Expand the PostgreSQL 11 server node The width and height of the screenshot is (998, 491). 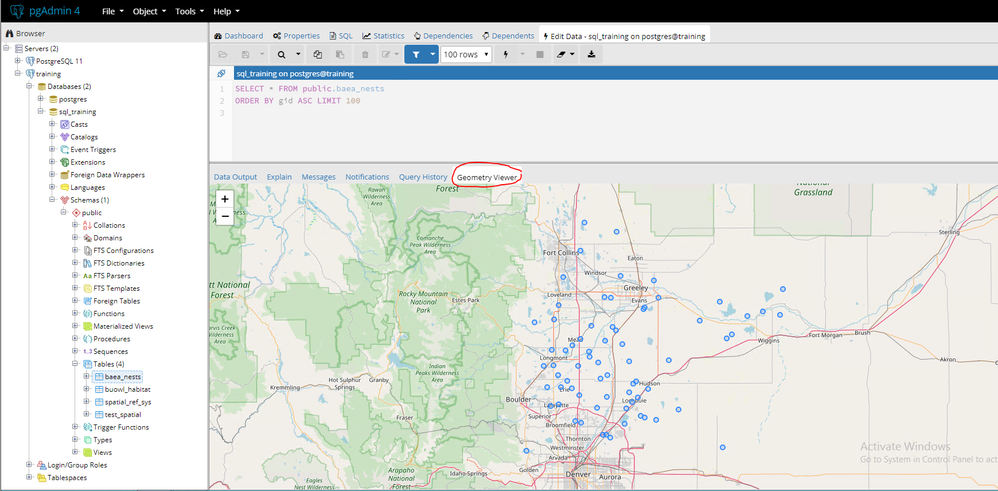(18, 60)
